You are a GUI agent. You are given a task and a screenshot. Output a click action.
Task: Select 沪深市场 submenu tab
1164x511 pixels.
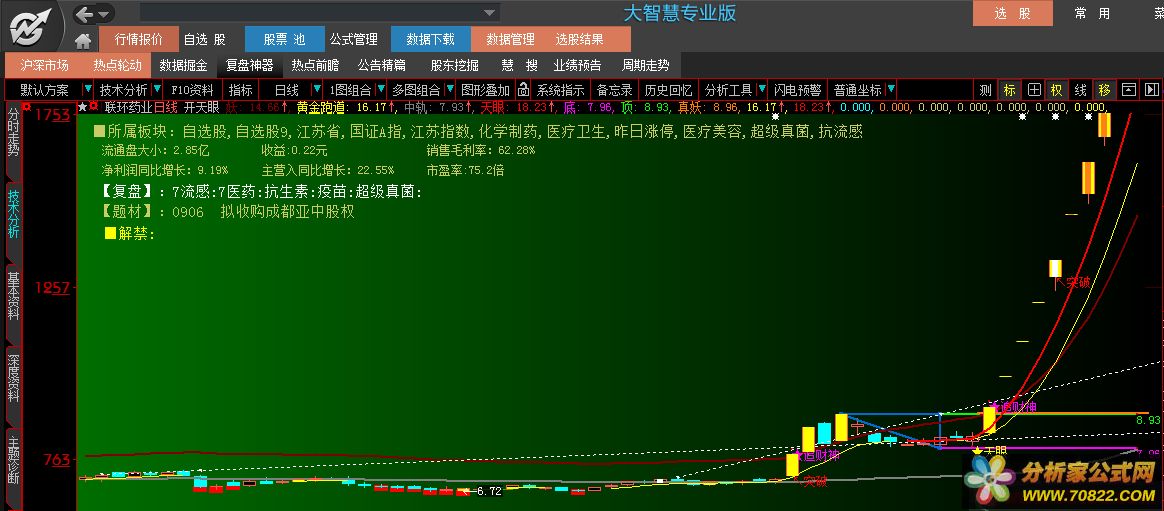45,65
